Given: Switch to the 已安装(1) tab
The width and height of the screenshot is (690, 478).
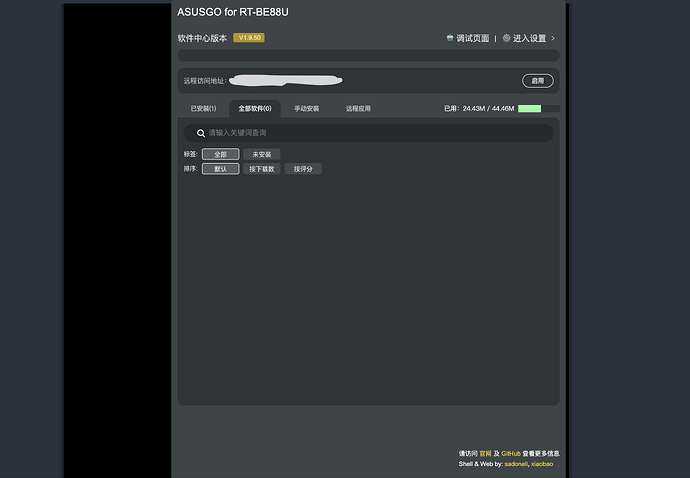Looking at the screenshot, I should pyautogui.click(x=203, y=108).
